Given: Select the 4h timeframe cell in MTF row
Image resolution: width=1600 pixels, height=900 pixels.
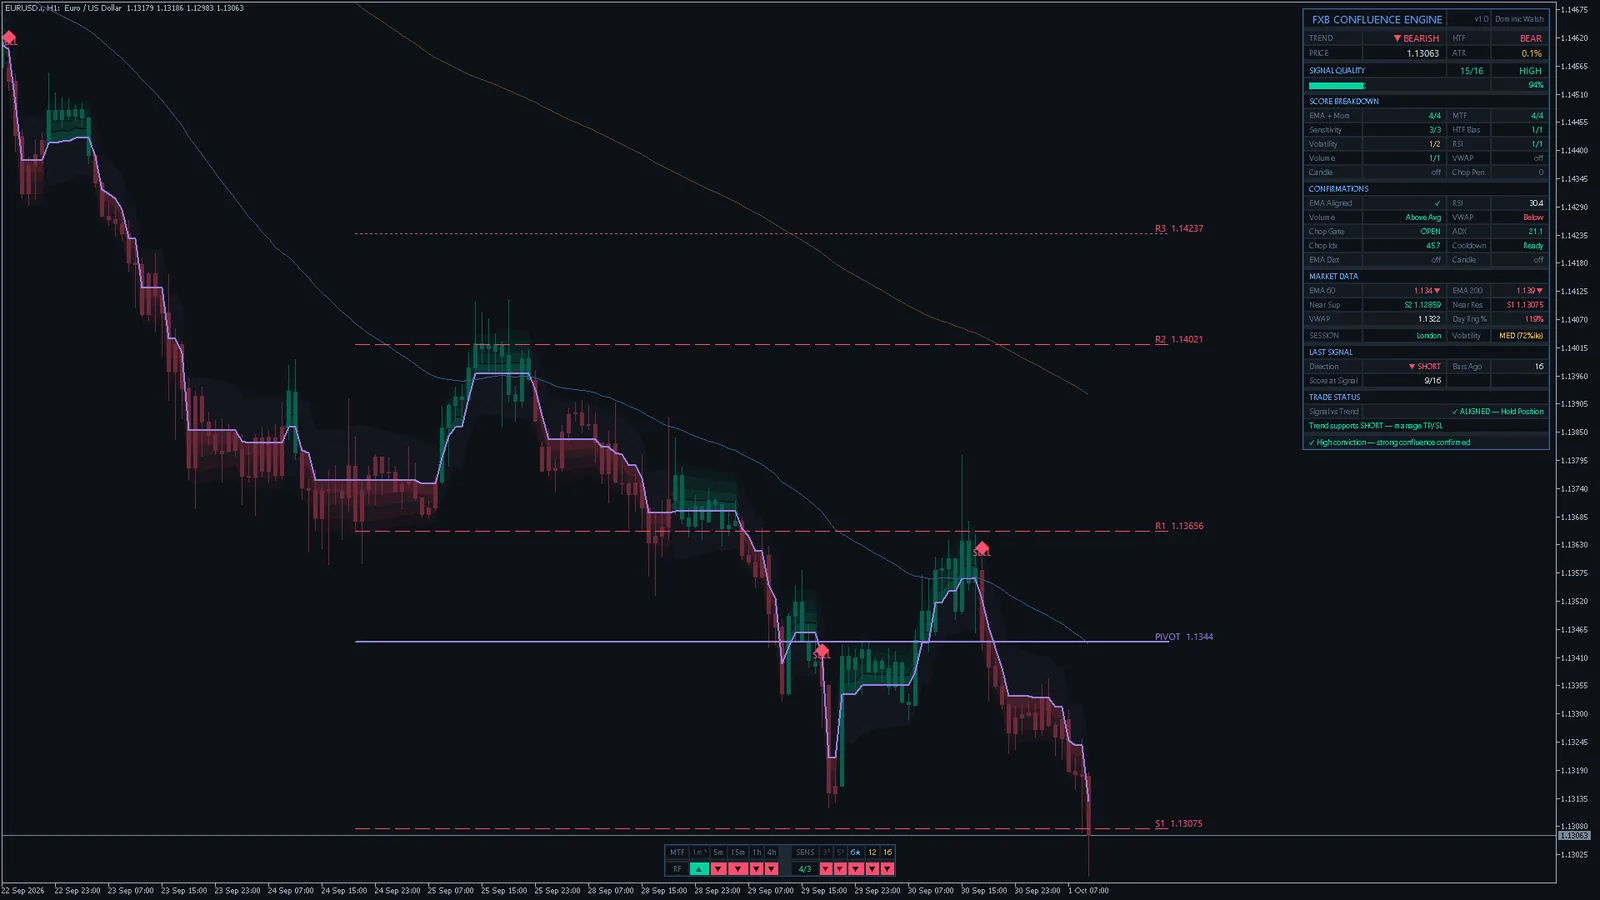Looking at the screenshot, I should click(x=771, y=852).
